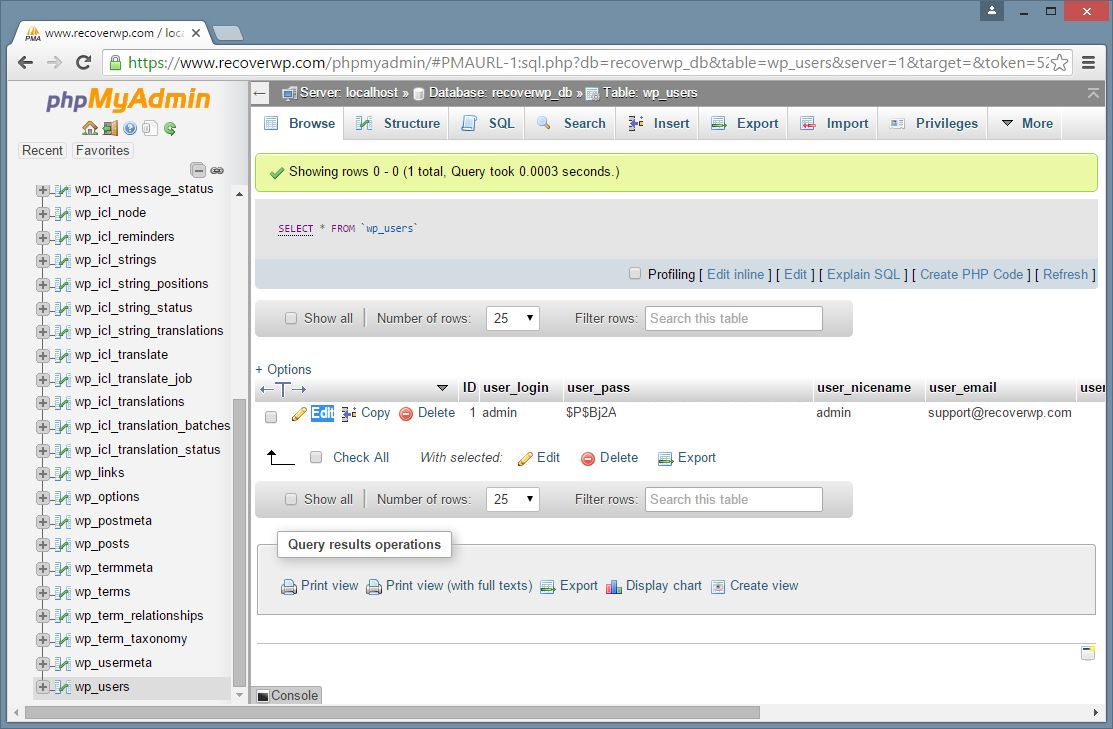Image resolution: width=1113 pixels, height=729 pixels.
Task: Click red Delete icon in admin row
Action: pyautogui.click(x=406, y=414)
